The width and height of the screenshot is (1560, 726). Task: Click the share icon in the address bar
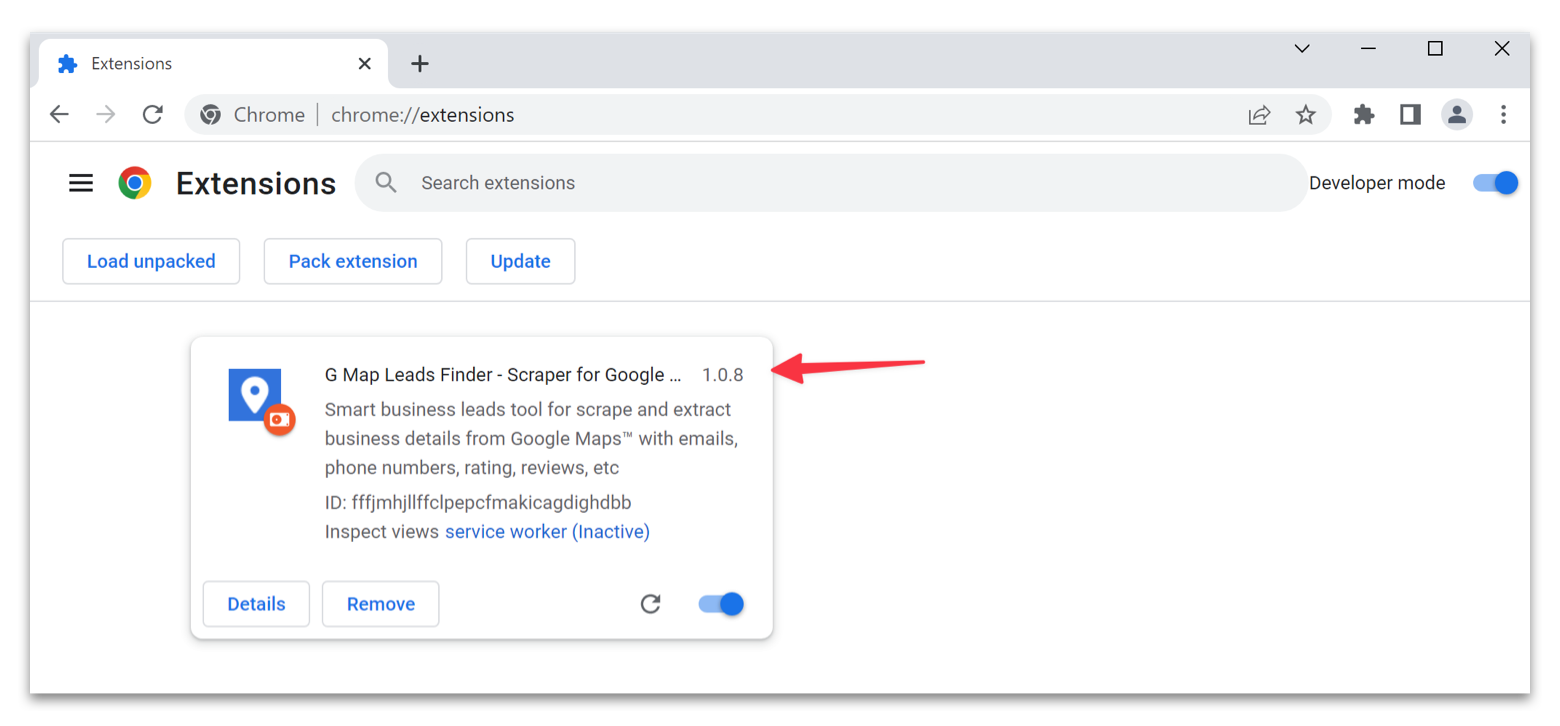coord(1259,114)
